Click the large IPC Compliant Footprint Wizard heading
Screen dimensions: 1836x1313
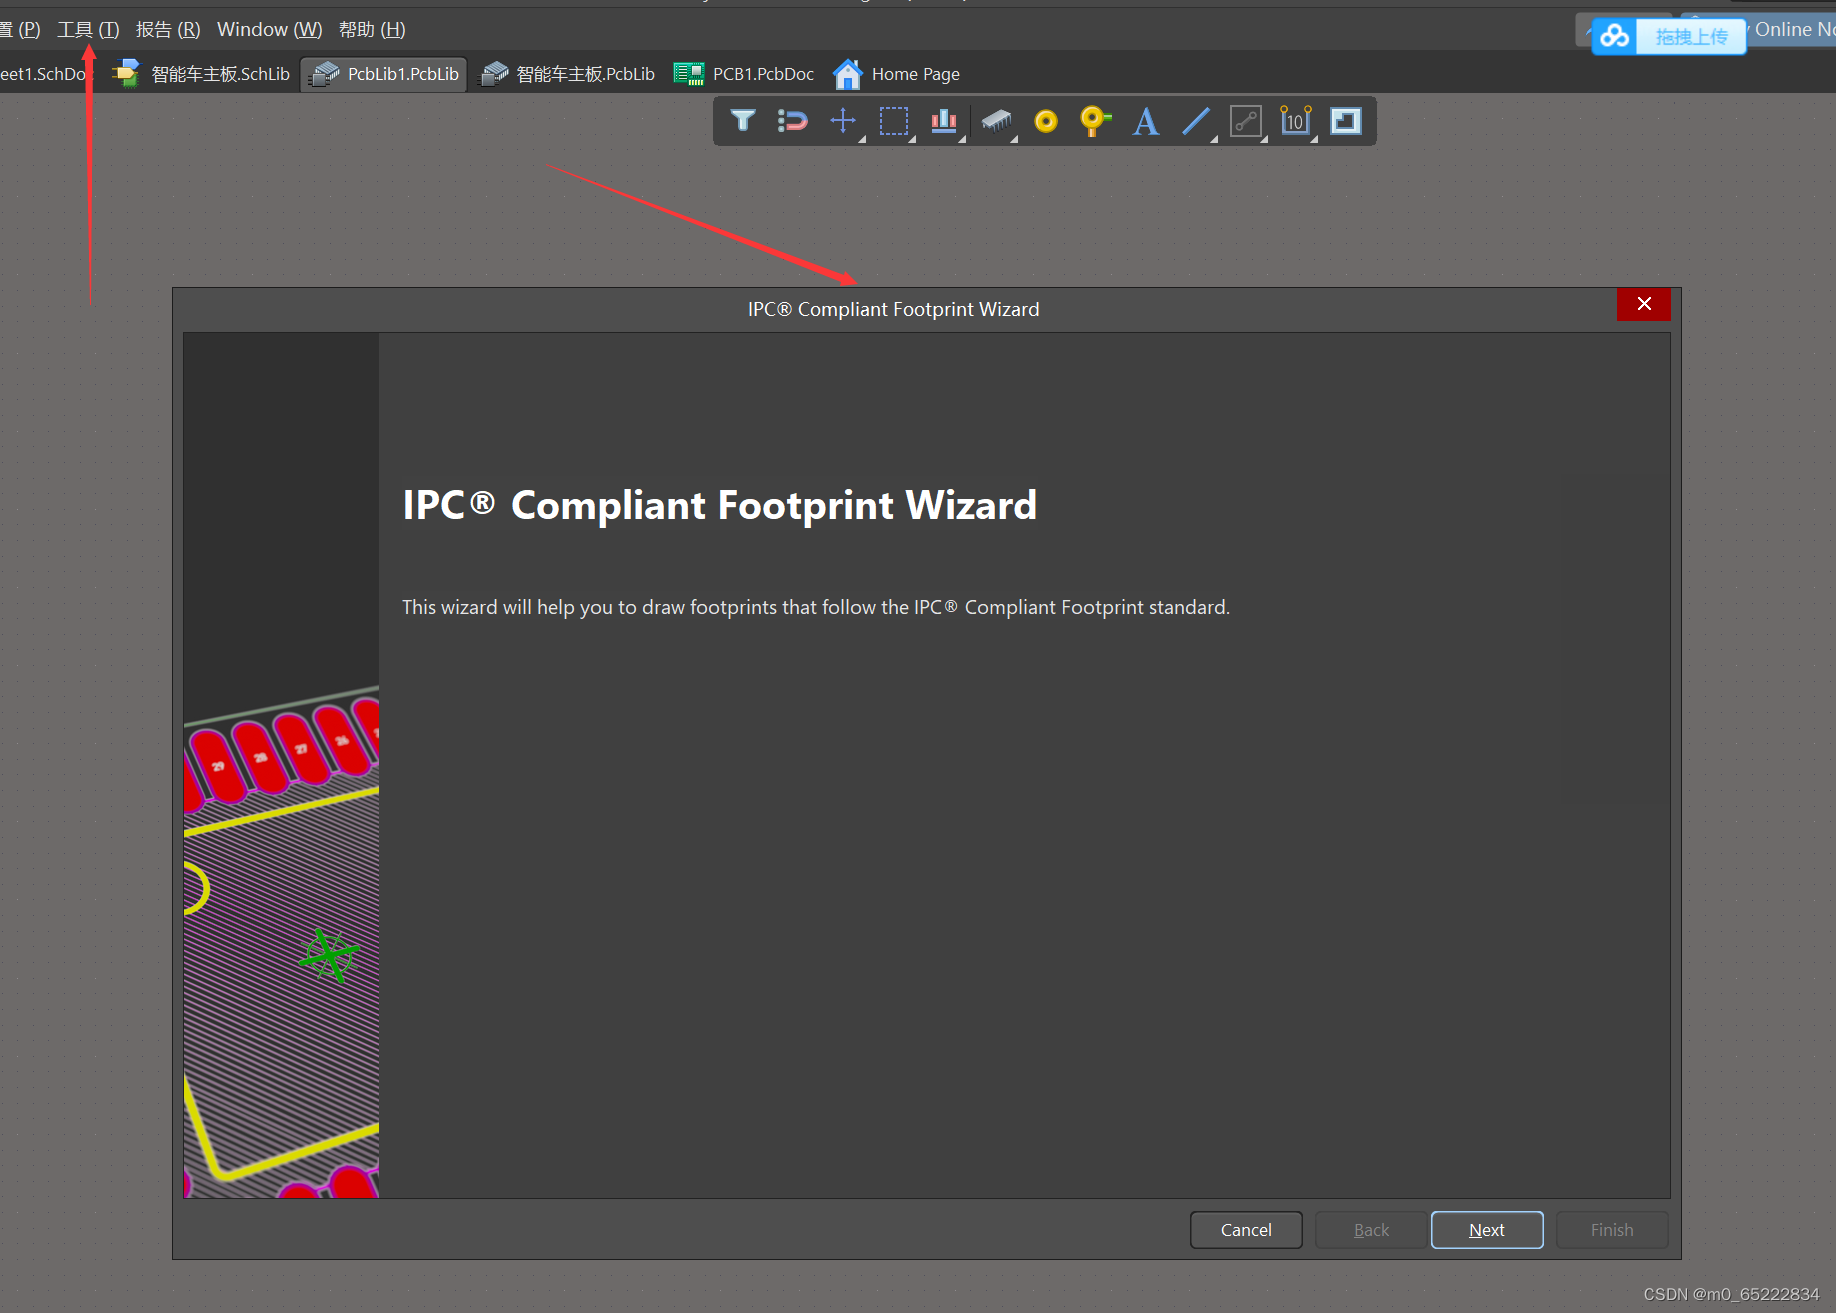pyautogui.click(x=720, y=505)
